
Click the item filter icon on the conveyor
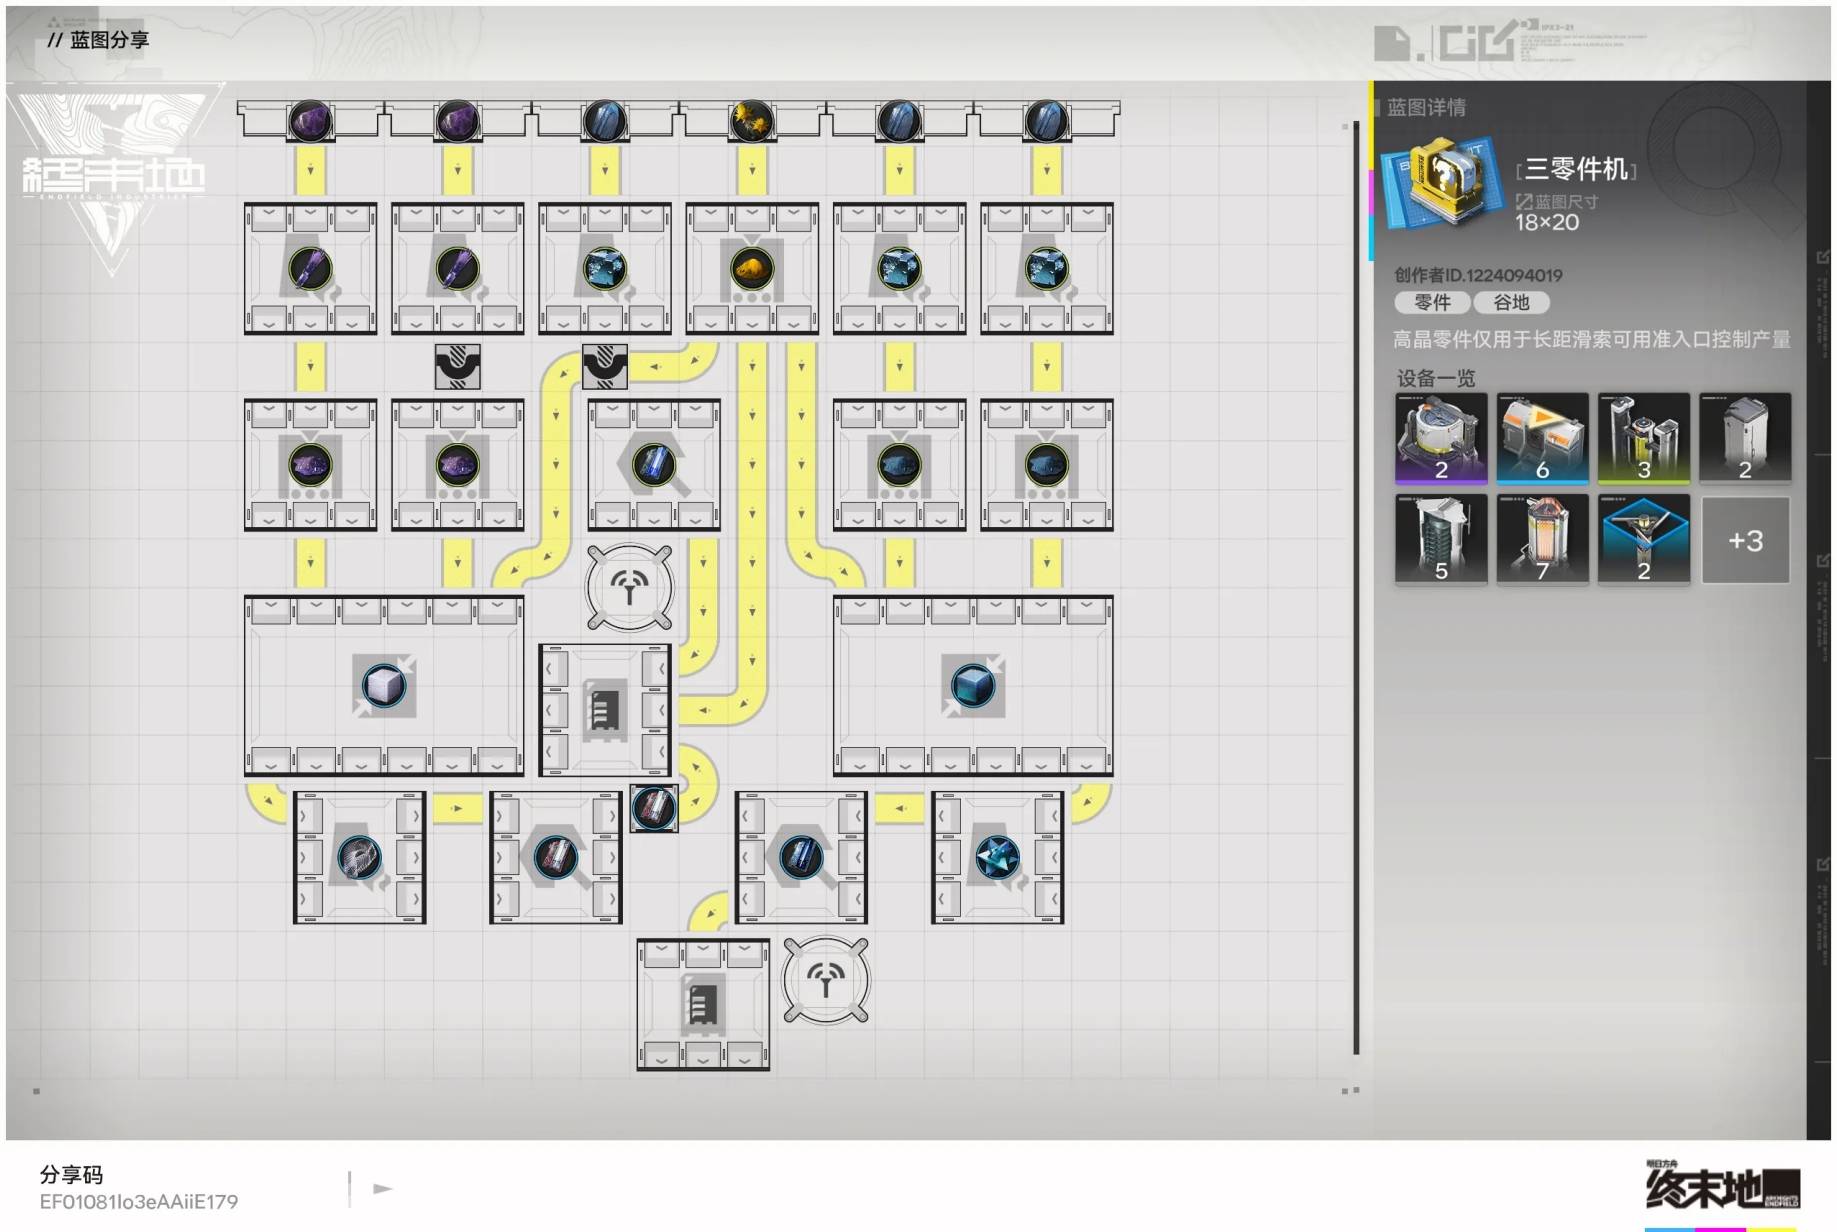[x=654, y=808]
